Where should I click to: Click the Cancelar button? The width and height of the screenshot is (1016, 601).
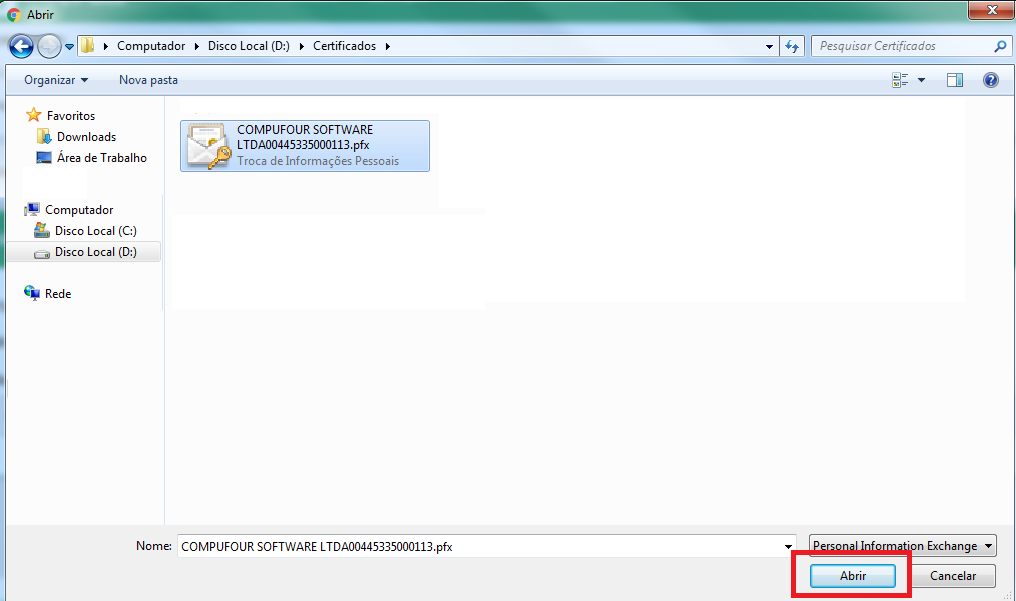953,576
